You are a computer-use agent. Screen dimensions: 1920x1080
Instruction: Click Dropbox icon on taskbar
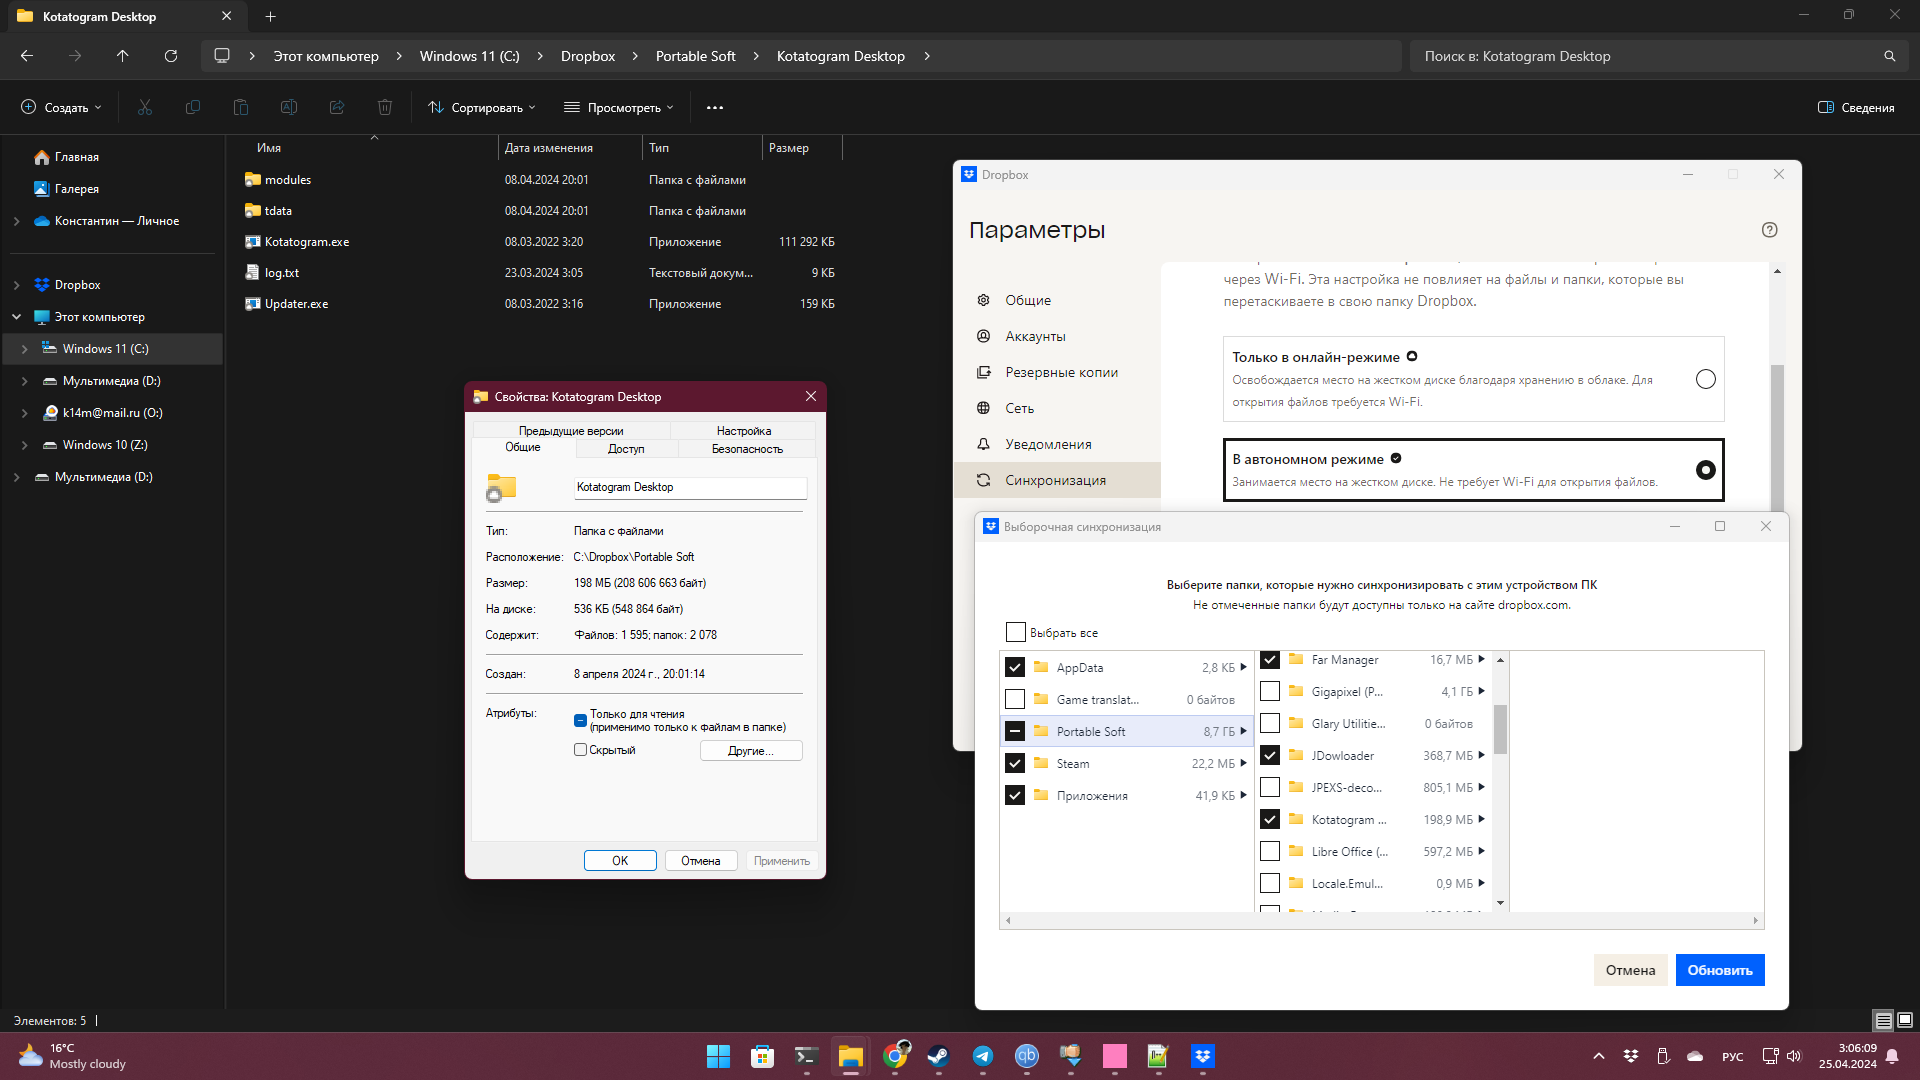tap(1203, 1056)
